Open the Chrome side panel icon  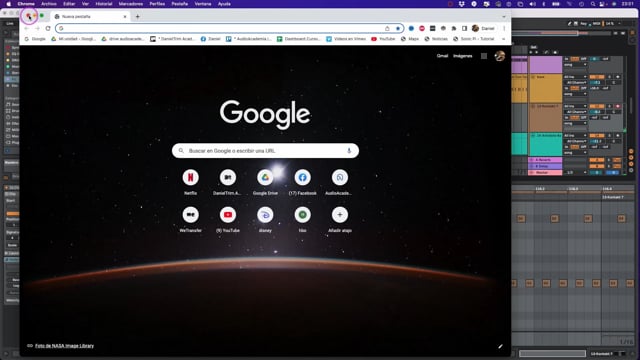(x=464, y=28)
